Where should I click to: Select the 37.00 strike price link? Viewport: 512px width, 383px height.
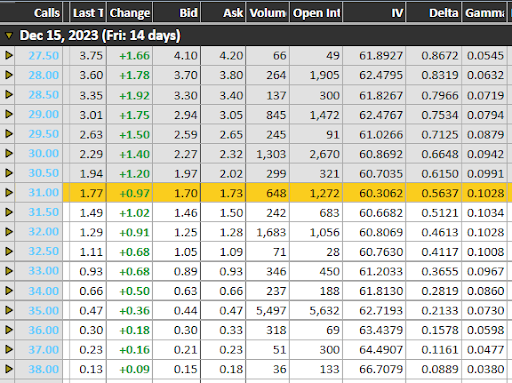(x=44, y=349)
